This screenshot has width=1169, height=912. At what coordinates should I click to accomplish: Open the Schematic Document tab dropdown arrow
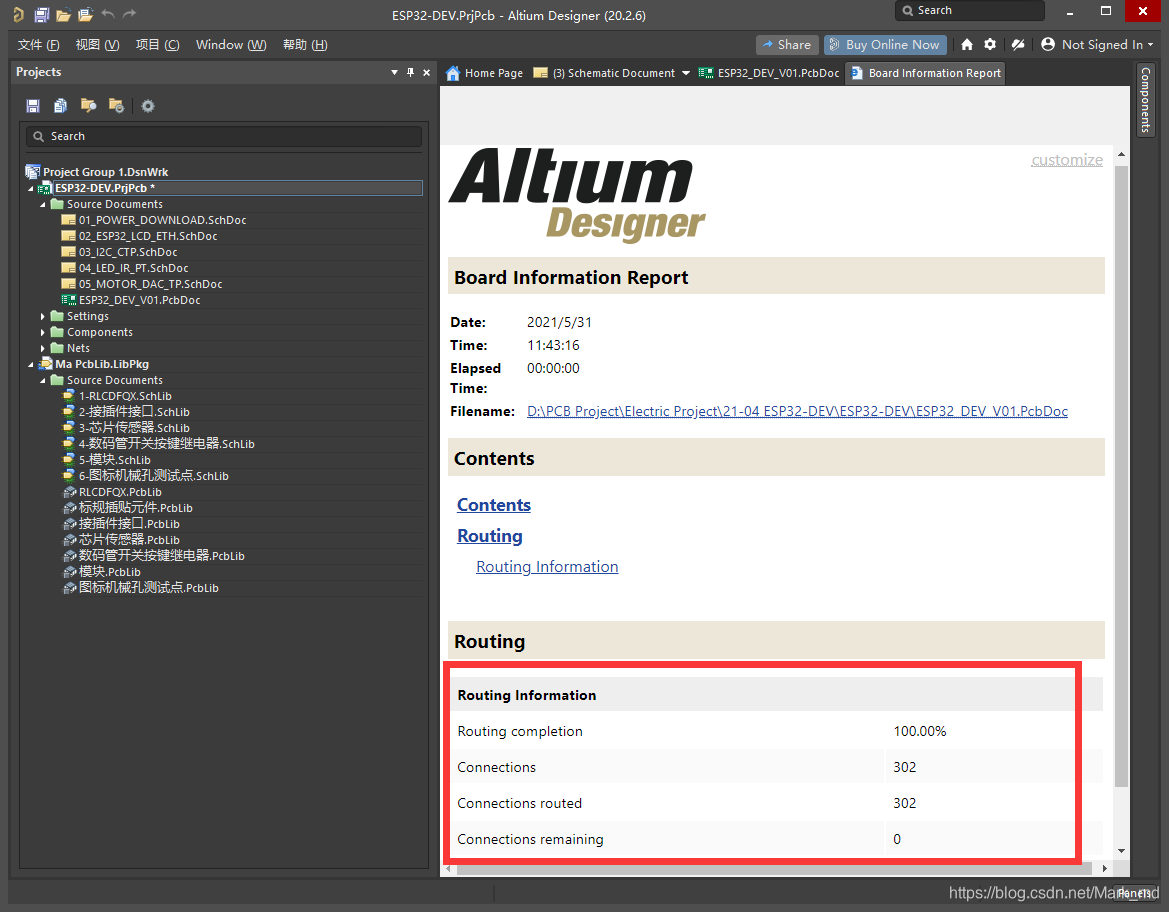685,73
